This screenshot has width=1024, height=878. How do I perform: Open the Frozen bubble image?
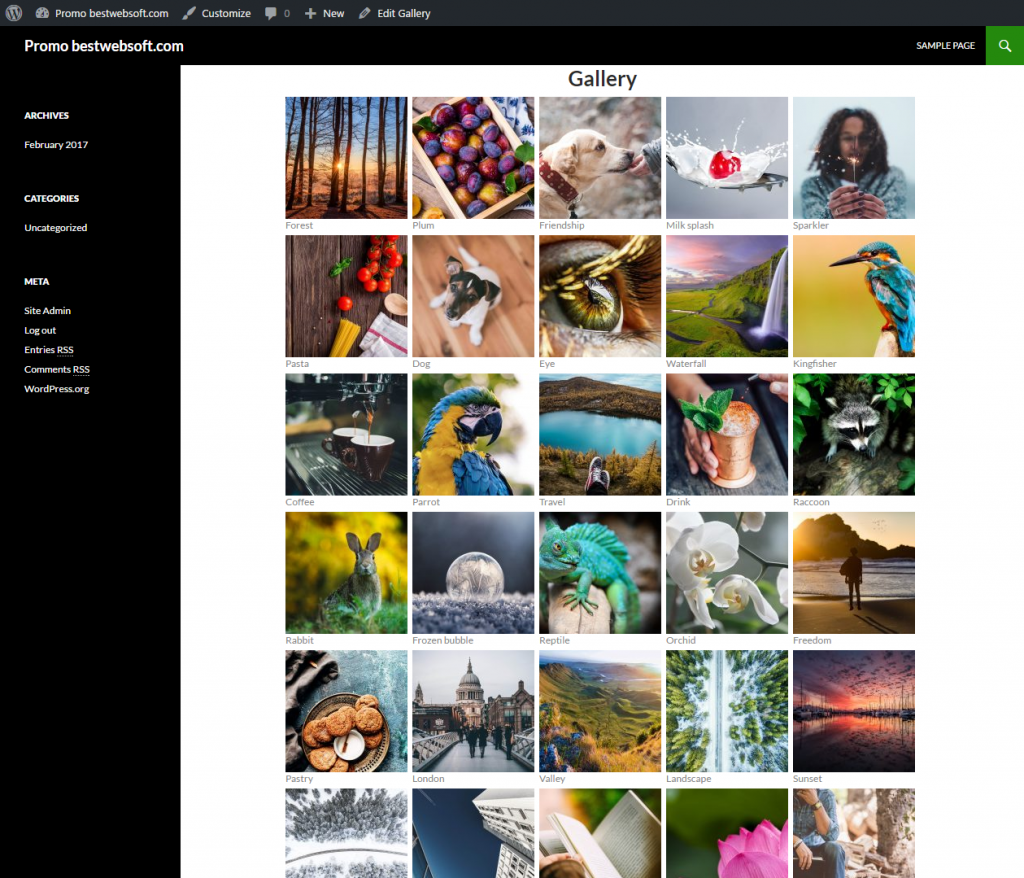point(473,573)
